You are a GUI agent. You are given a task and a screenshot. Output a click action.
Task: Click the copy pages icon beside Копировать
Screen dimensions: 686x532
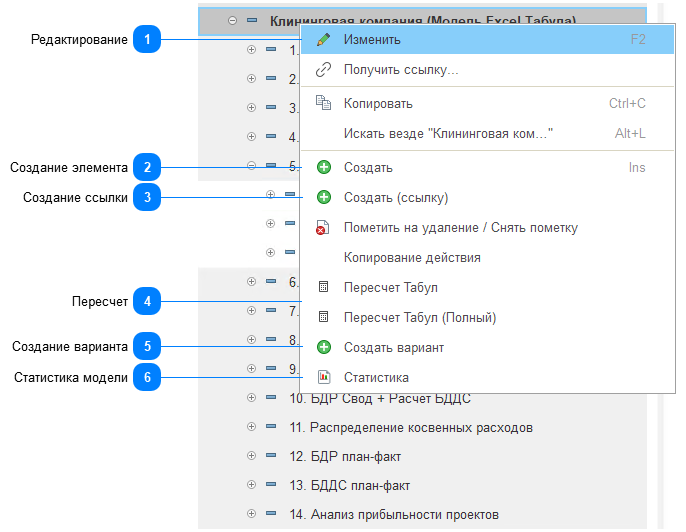pos(323,103)
